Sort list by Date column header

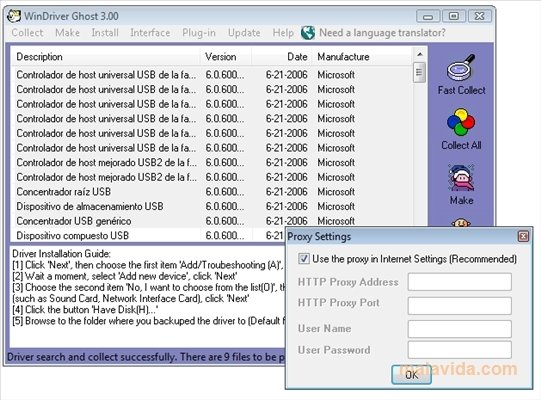coord(282,57)
